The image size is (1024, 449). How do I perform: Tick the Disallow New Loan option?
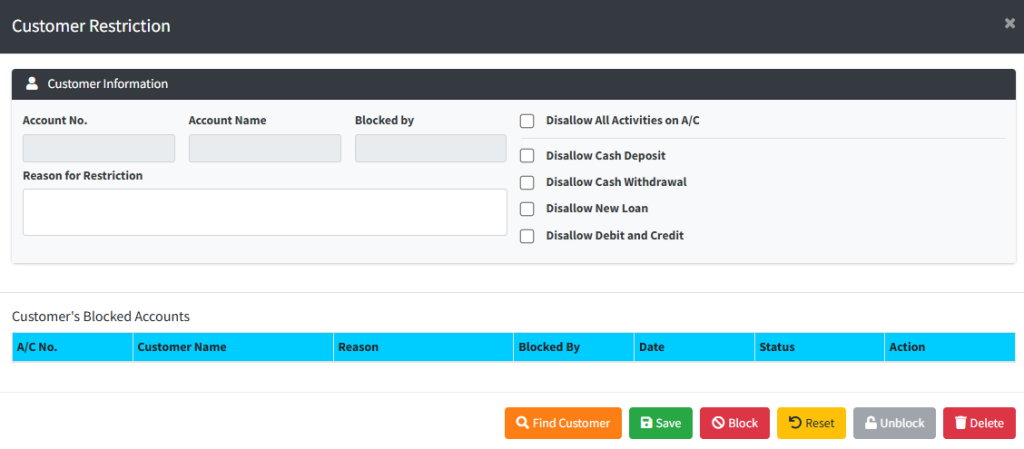pyautogui.click(x=527, y=209)
